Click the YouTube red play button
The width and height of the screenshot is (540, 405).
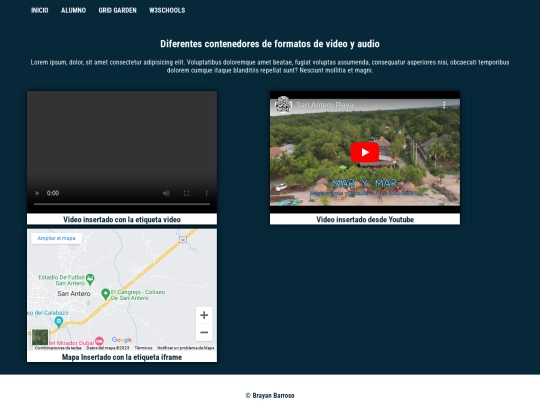coord(365,152)
